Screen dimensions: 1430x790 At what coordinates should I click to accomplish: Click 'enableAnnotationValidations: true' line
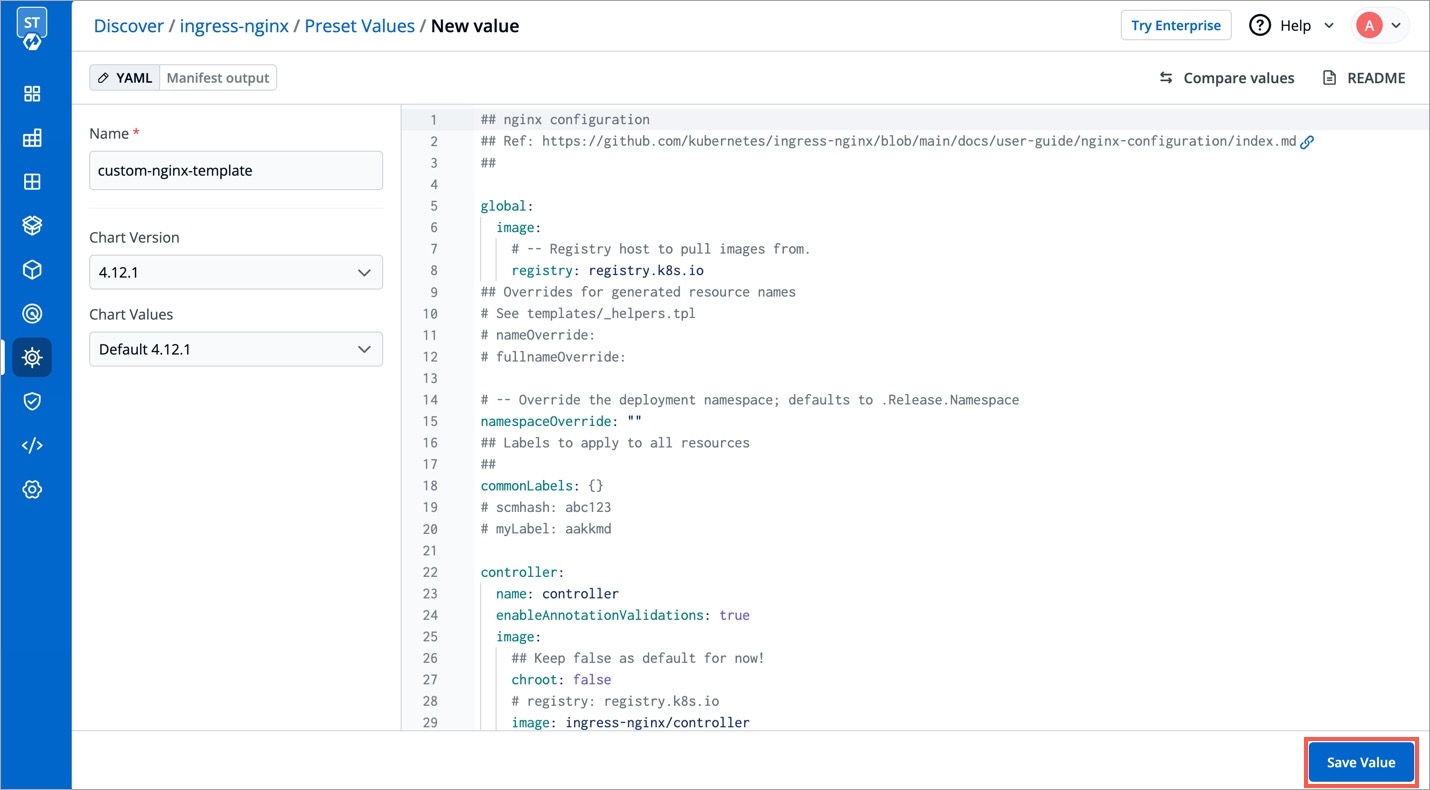coord(623,615)
